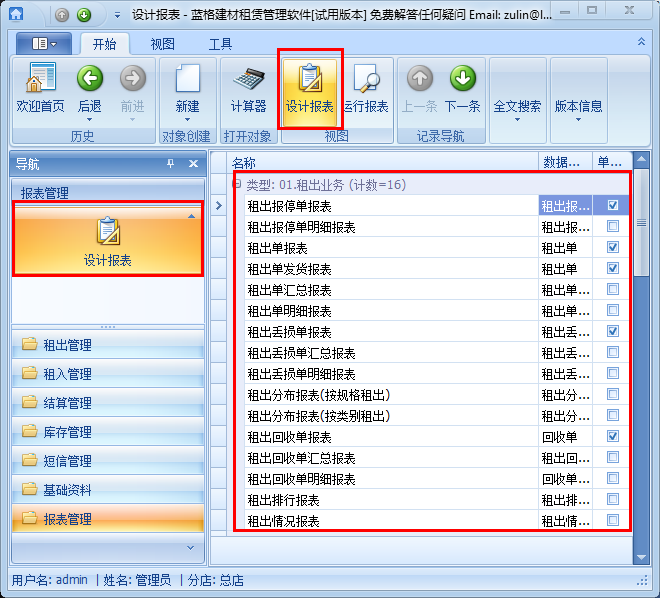Go to next record with 下一条
The image size is (660, 598).
(463, 89)
